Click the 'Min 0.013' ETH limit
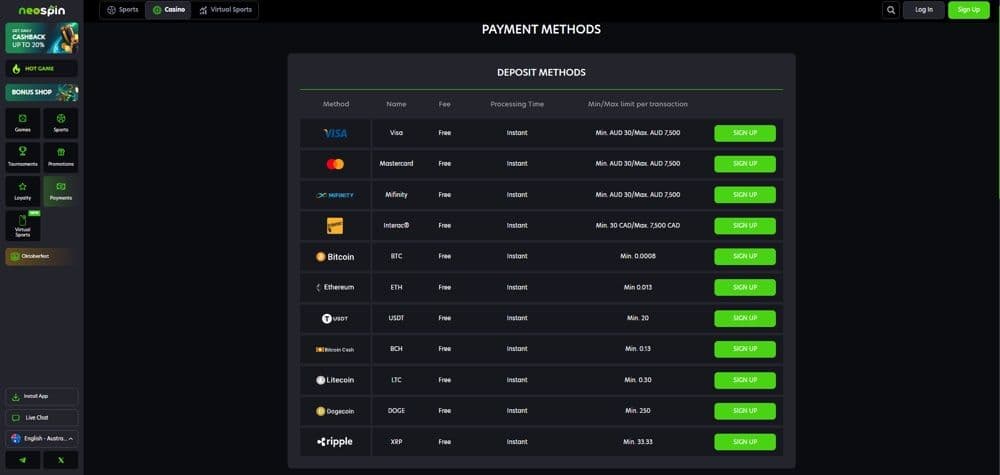 point(638,288)
